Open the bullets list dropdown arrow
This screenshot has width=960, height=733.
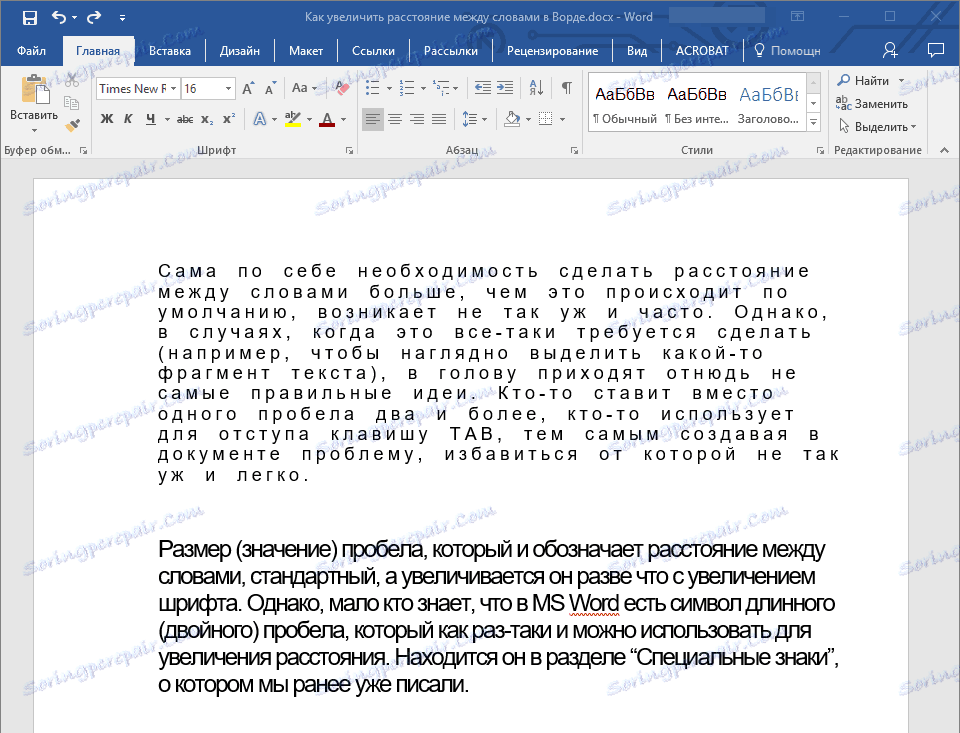pos(387,87)
